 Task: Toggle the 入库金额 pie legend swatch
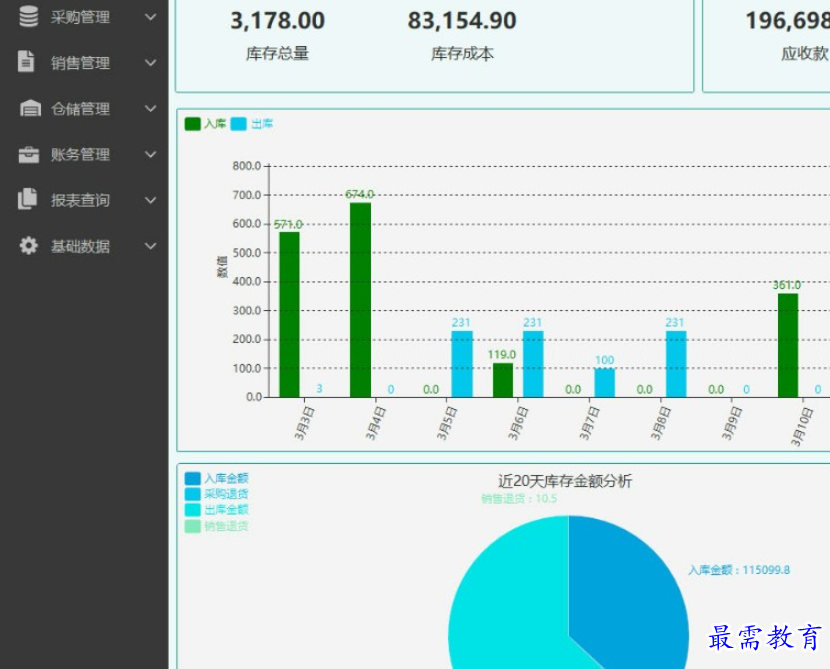coord(193,478)
